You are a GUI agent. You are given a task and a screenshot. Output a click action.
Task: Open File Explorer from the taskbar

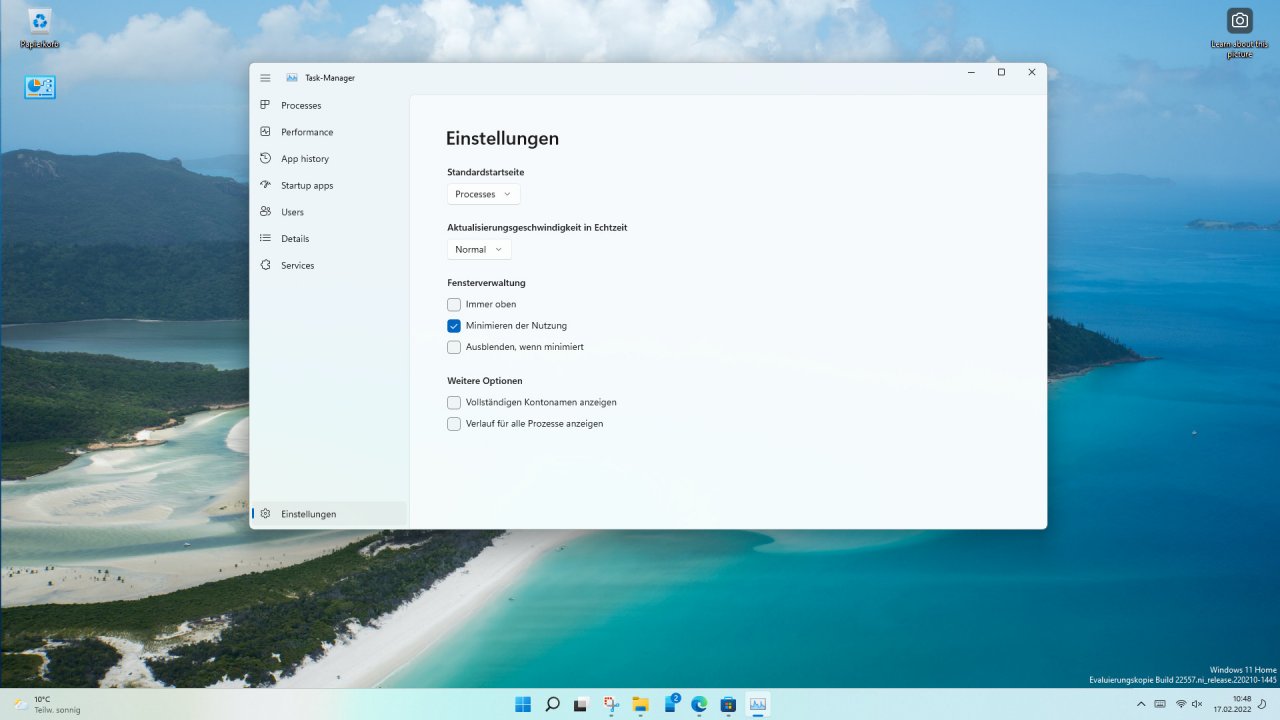click(x=640, y=704)
